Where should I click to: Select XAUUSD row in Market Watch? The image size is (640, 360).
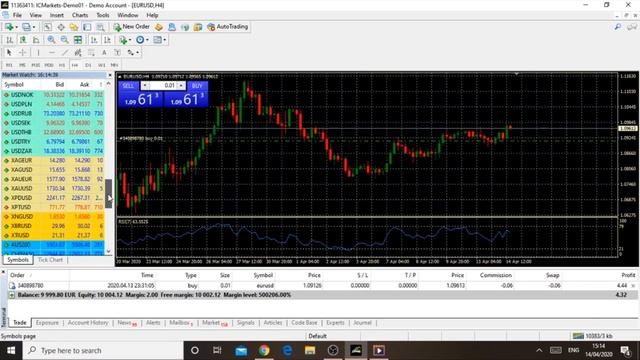click(53, 189)
